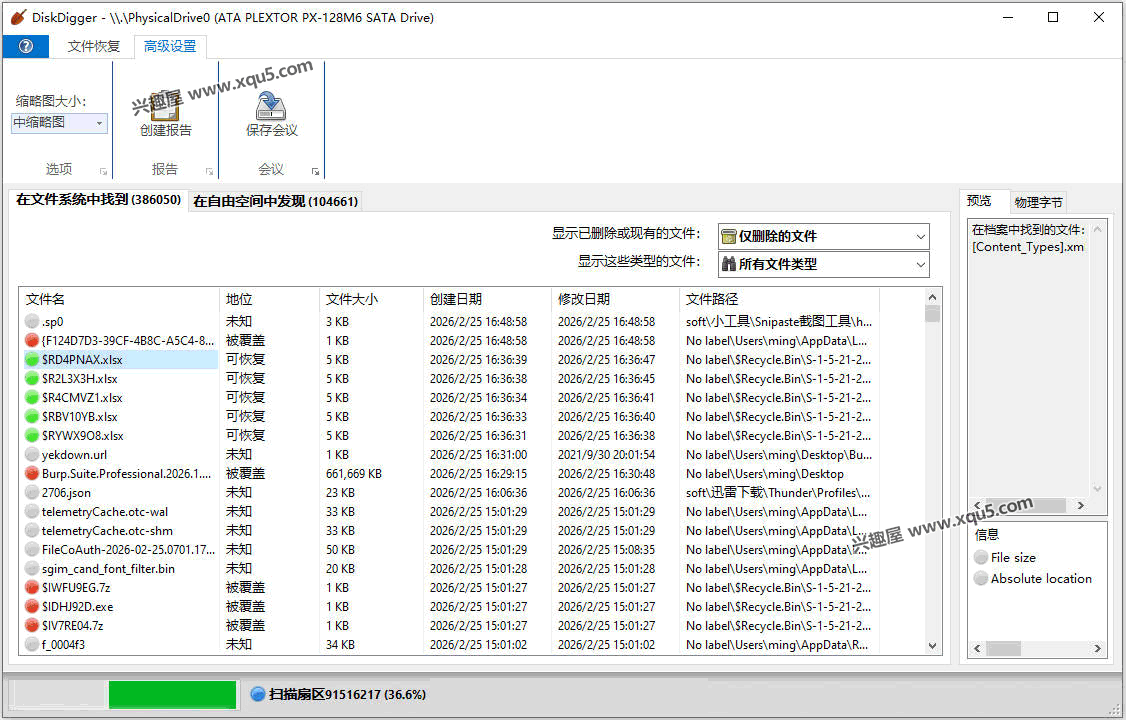Image resolution: width=1126 pixels, height=720 pixels.
Task: Click green status icon of $RD4PNAX.xlsx
Action: click(32, 360)
